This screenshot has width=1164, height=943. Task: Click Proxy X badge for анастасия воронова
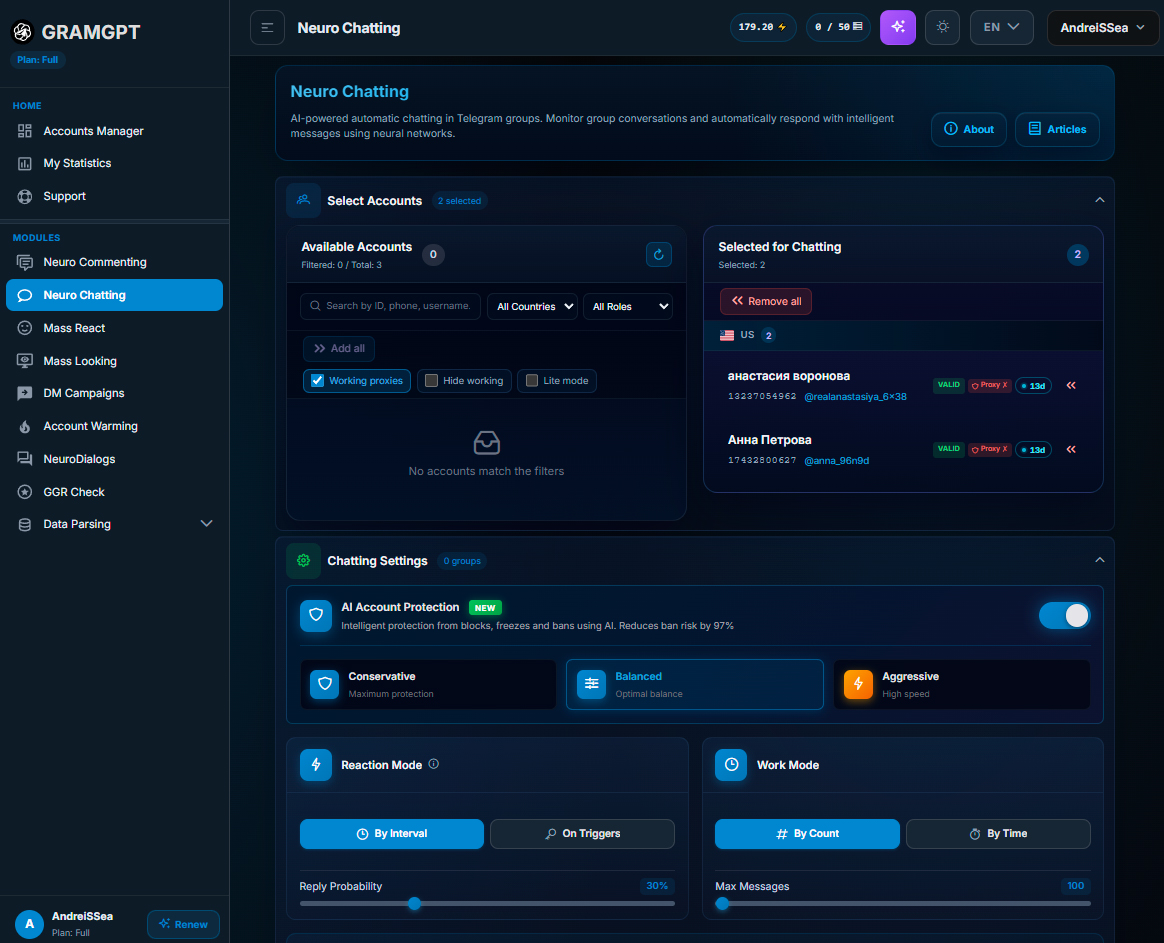[990, 385]
